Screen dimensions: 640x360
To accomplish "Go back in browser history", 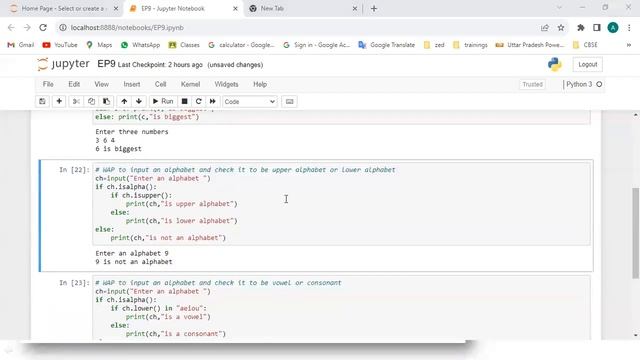I will pos(11,28).
